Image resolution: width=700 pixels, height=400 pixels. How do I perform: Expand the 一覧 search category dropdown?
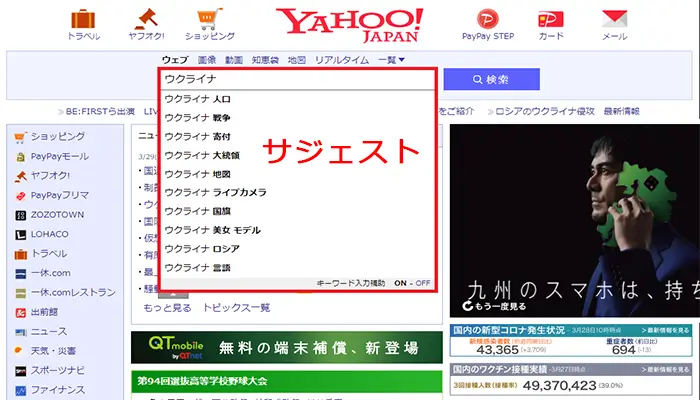click(x=392, y=60)
